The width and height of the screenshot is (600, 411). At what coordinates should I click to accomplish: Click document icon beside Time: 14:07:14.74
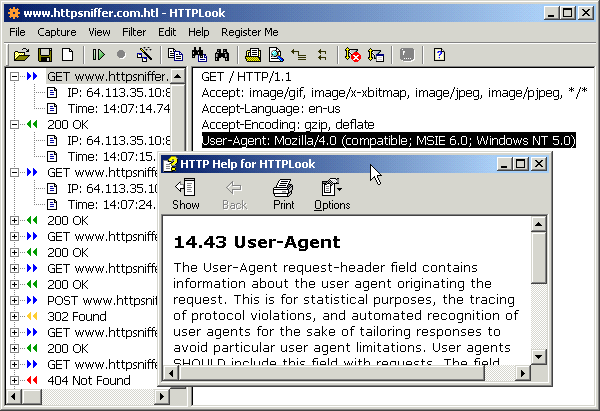coord(52,109)
